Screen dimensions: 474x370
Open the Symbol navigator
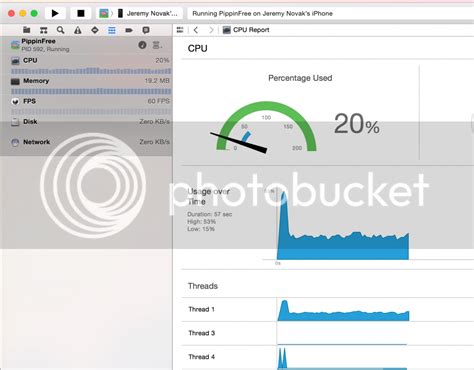pos(44,30)
